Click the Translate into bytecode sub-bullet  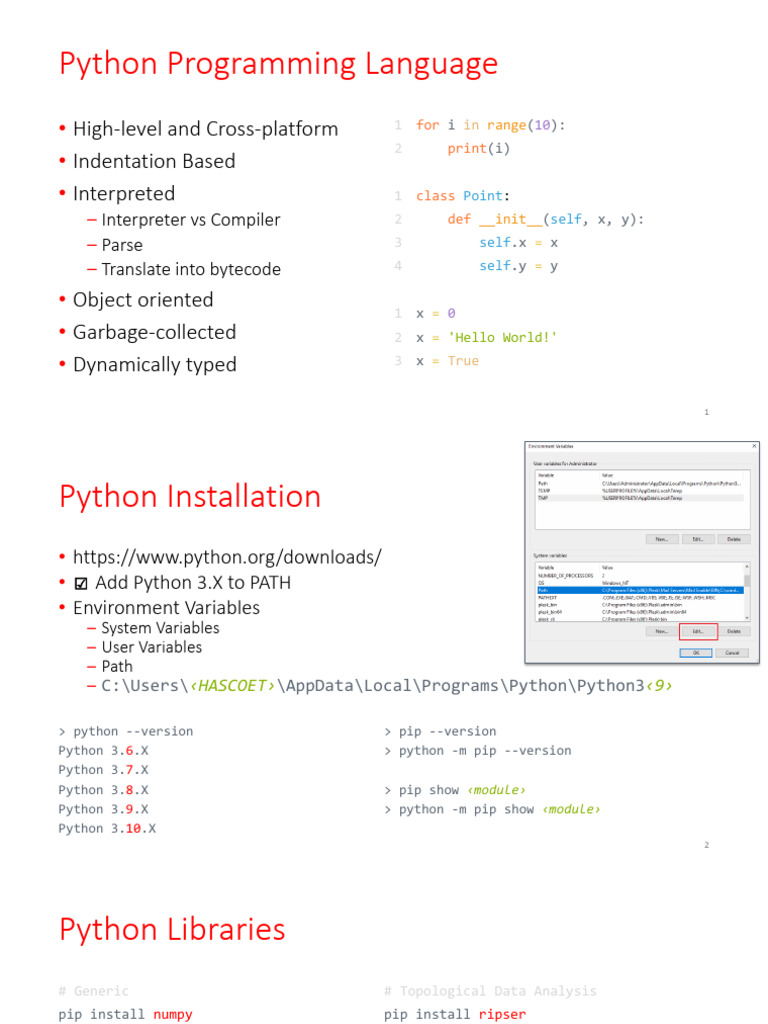click(x=191, y=269)
